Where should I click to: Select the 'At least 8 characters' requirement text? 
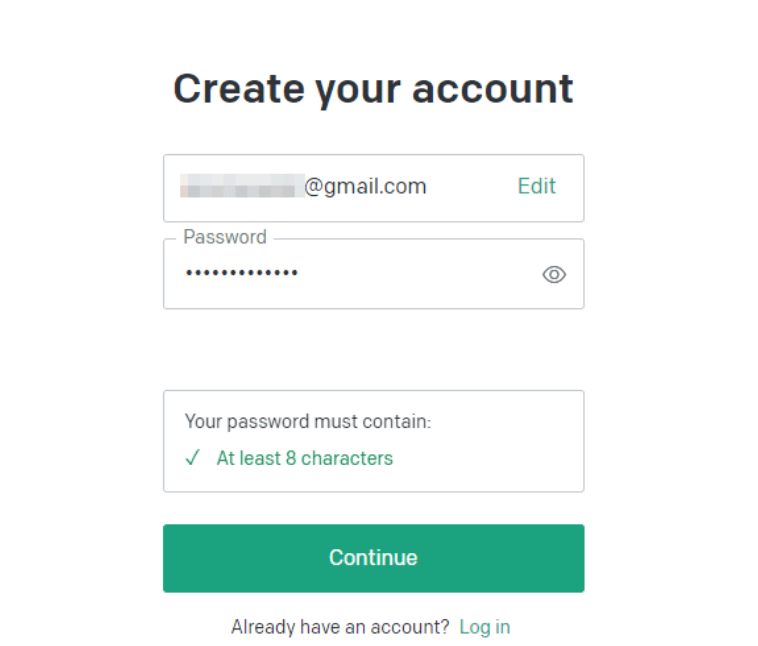[x=305, y=458]
